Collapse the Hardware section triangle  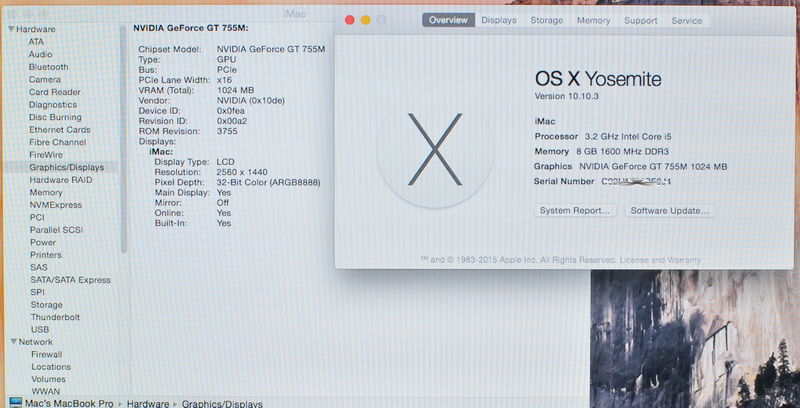[x=11, y=29]
